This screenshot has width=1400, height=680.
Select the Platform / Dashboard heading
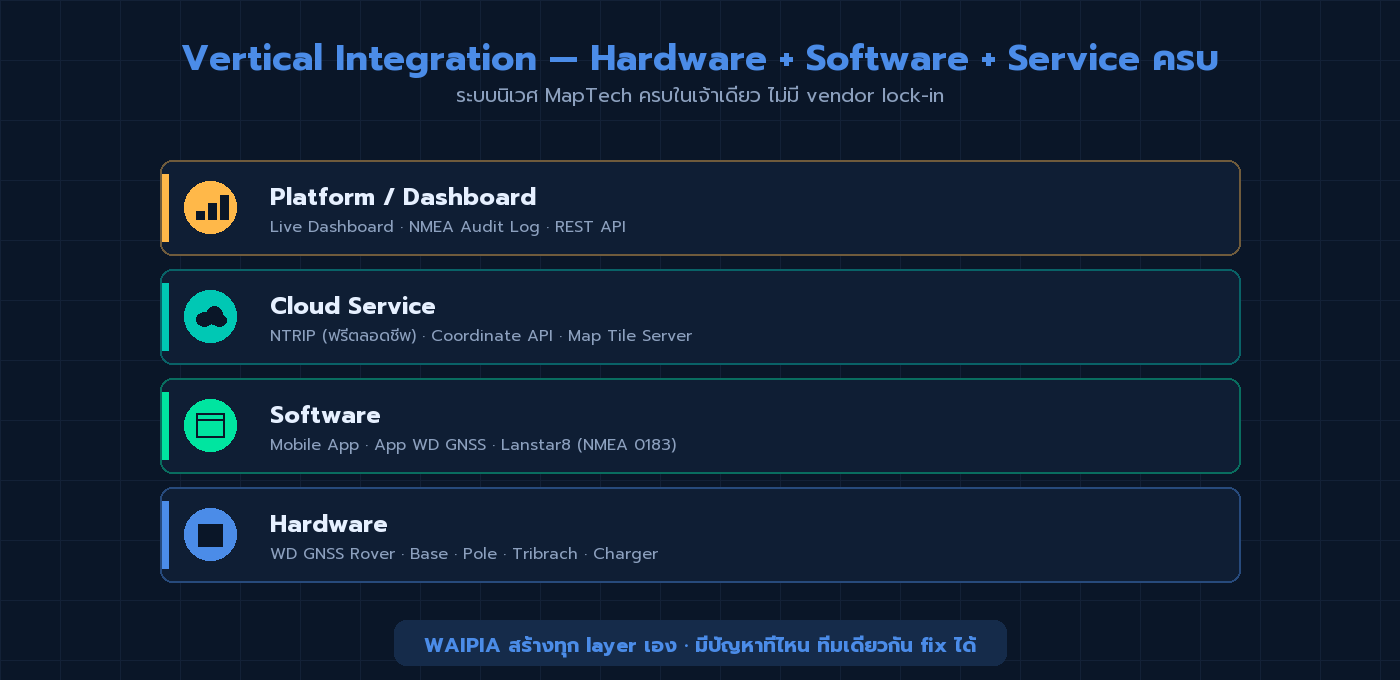point(403,197)
